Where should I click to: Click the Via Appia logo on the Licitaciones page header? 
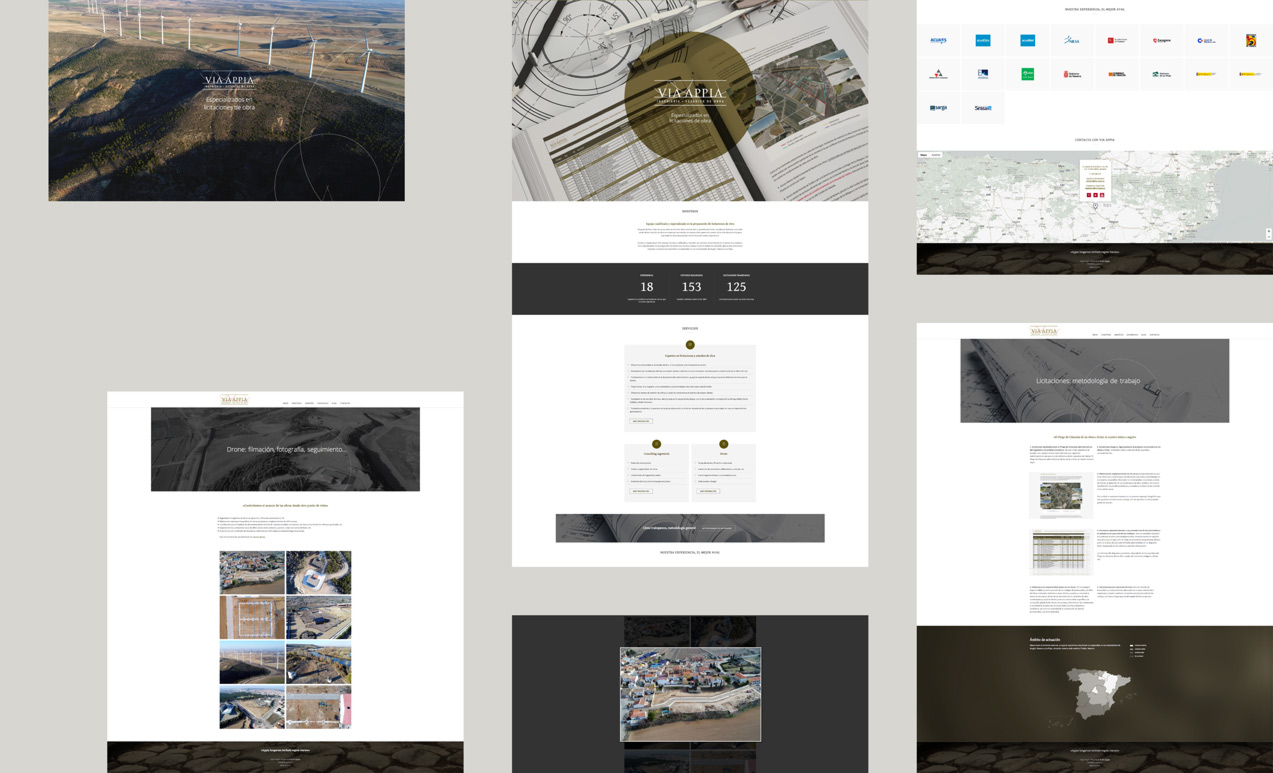1043,331
